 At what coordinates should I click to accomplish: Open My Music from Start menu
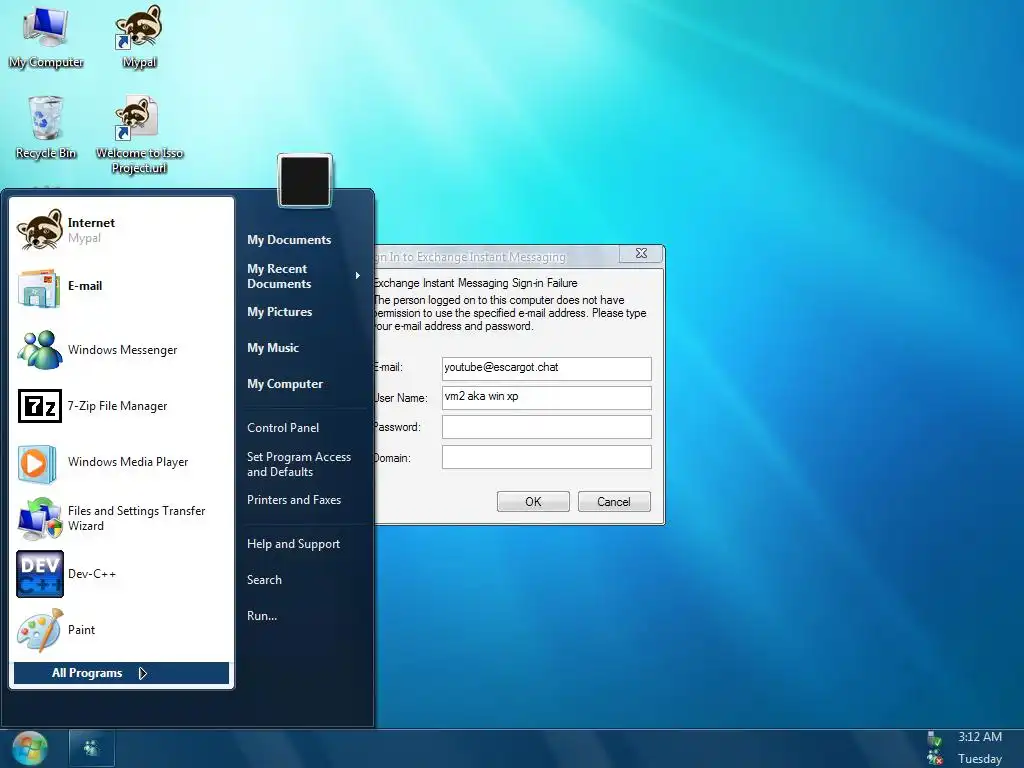coord(273,347)
